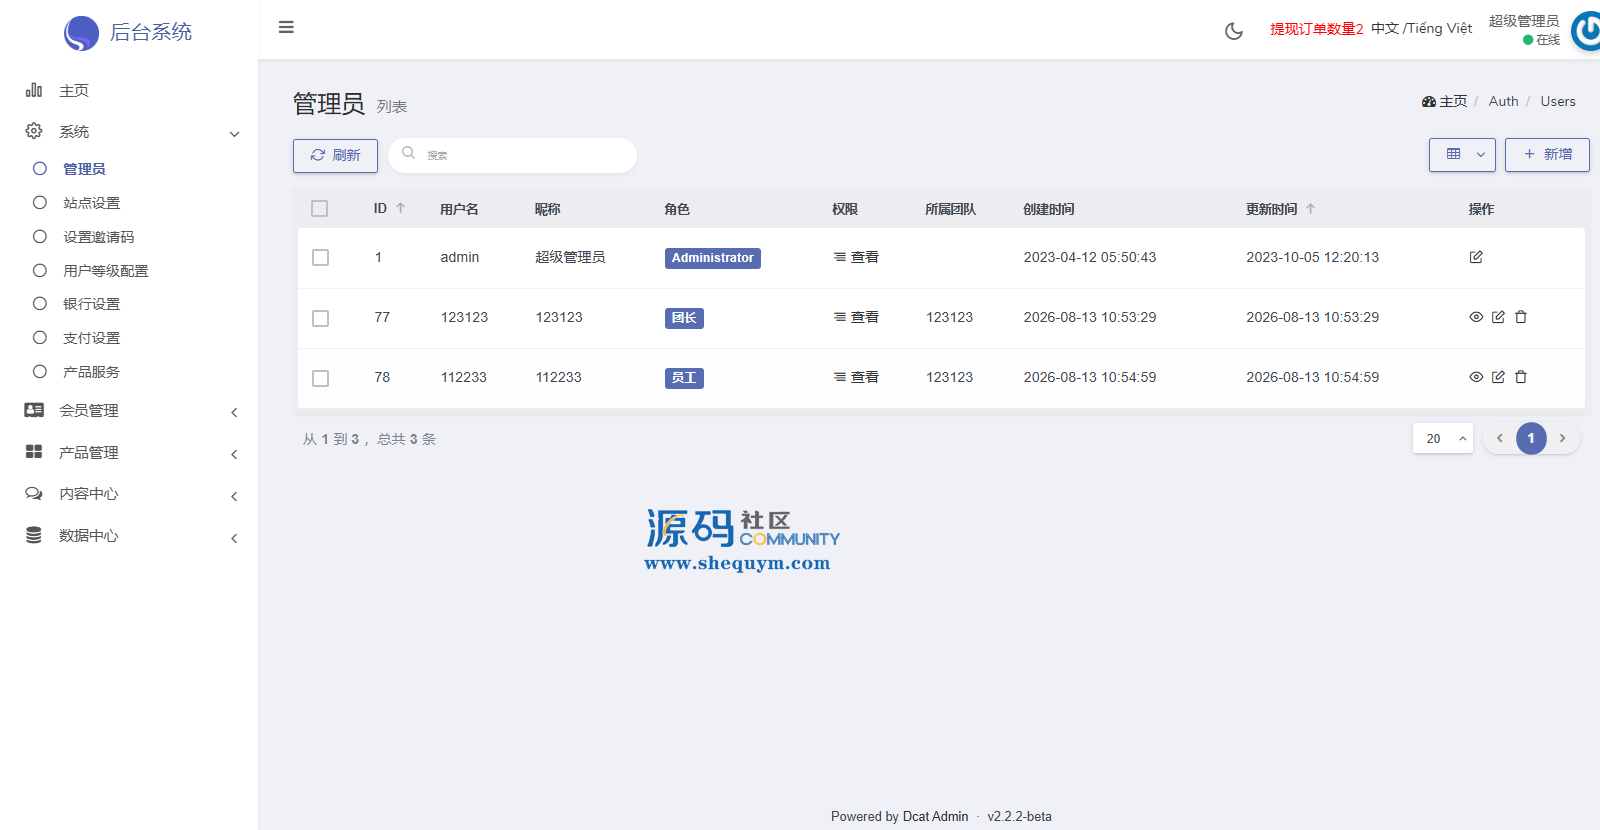Click the 会员管理 ID card icon
Screen dimensions: 1600x830
point(34,410)
